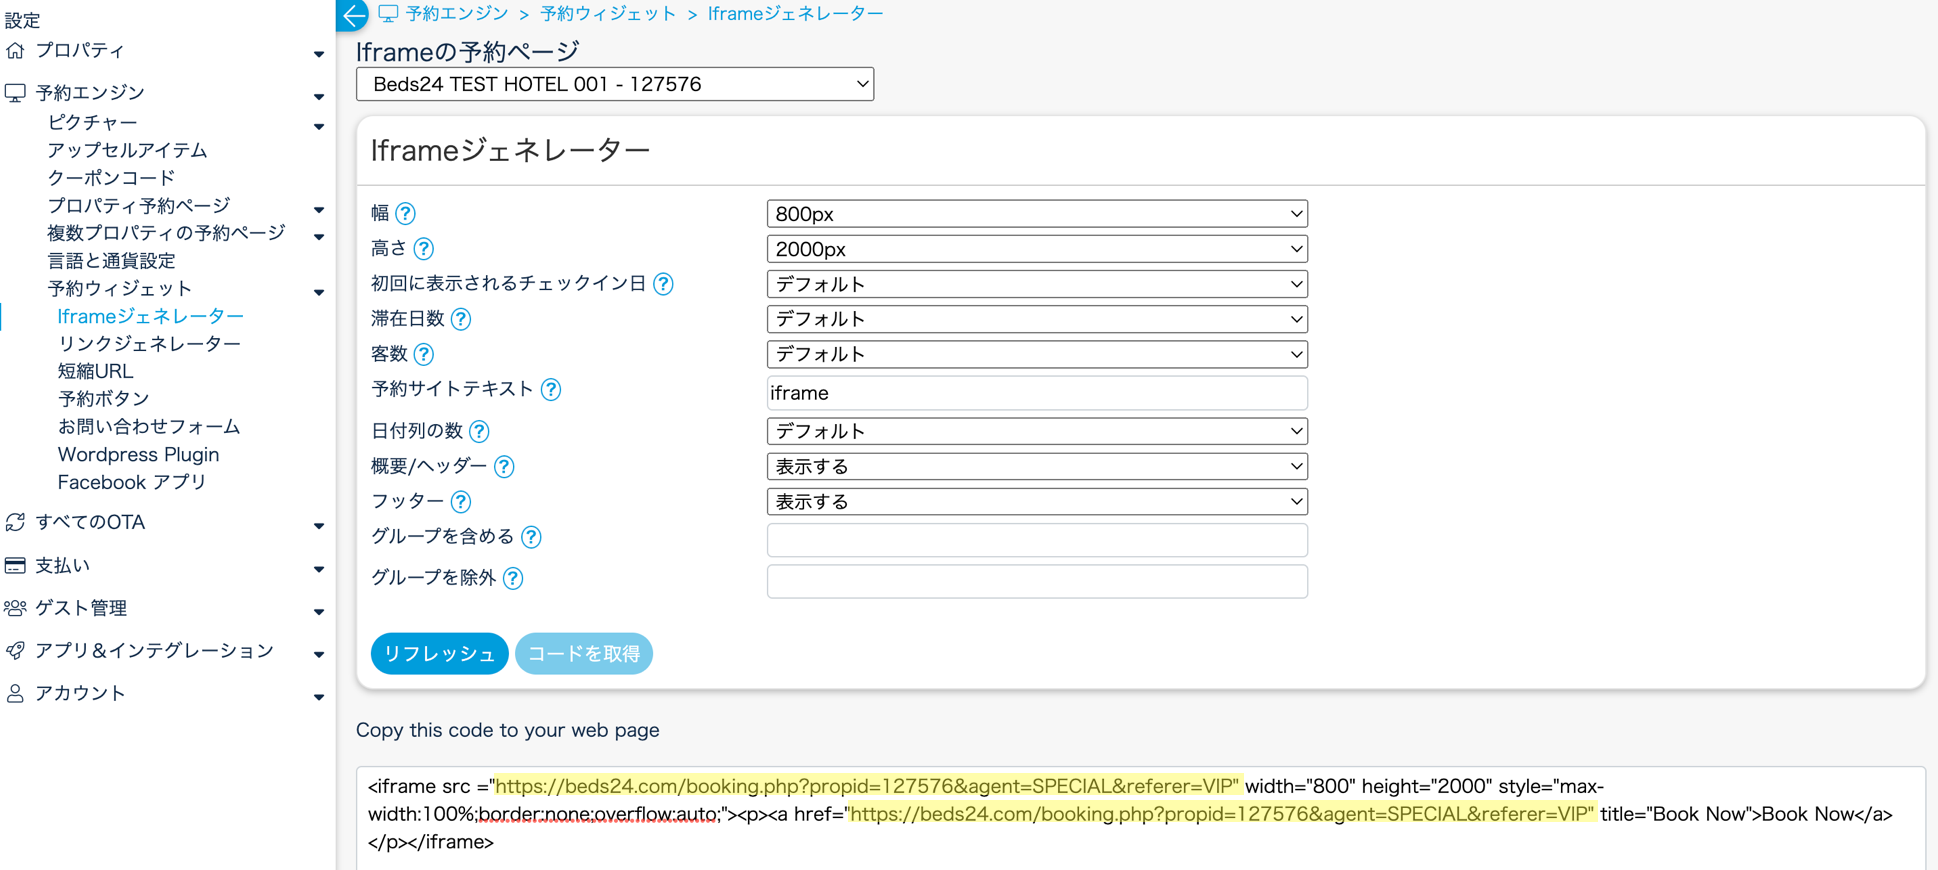Click the コードを取得 button
The height and width of the screenshot is (870, 1938).
[x=584, y=654]
